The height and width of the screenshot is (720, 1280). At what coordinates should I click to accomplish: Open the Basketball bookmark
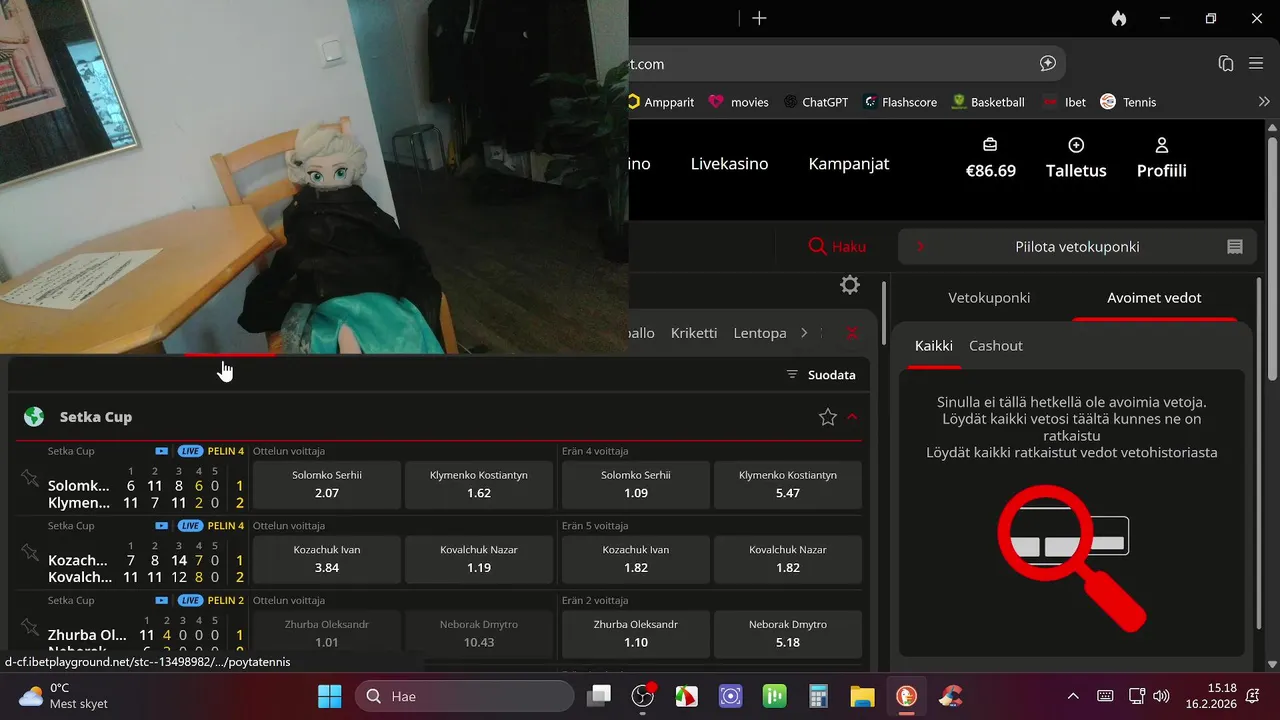988,102
